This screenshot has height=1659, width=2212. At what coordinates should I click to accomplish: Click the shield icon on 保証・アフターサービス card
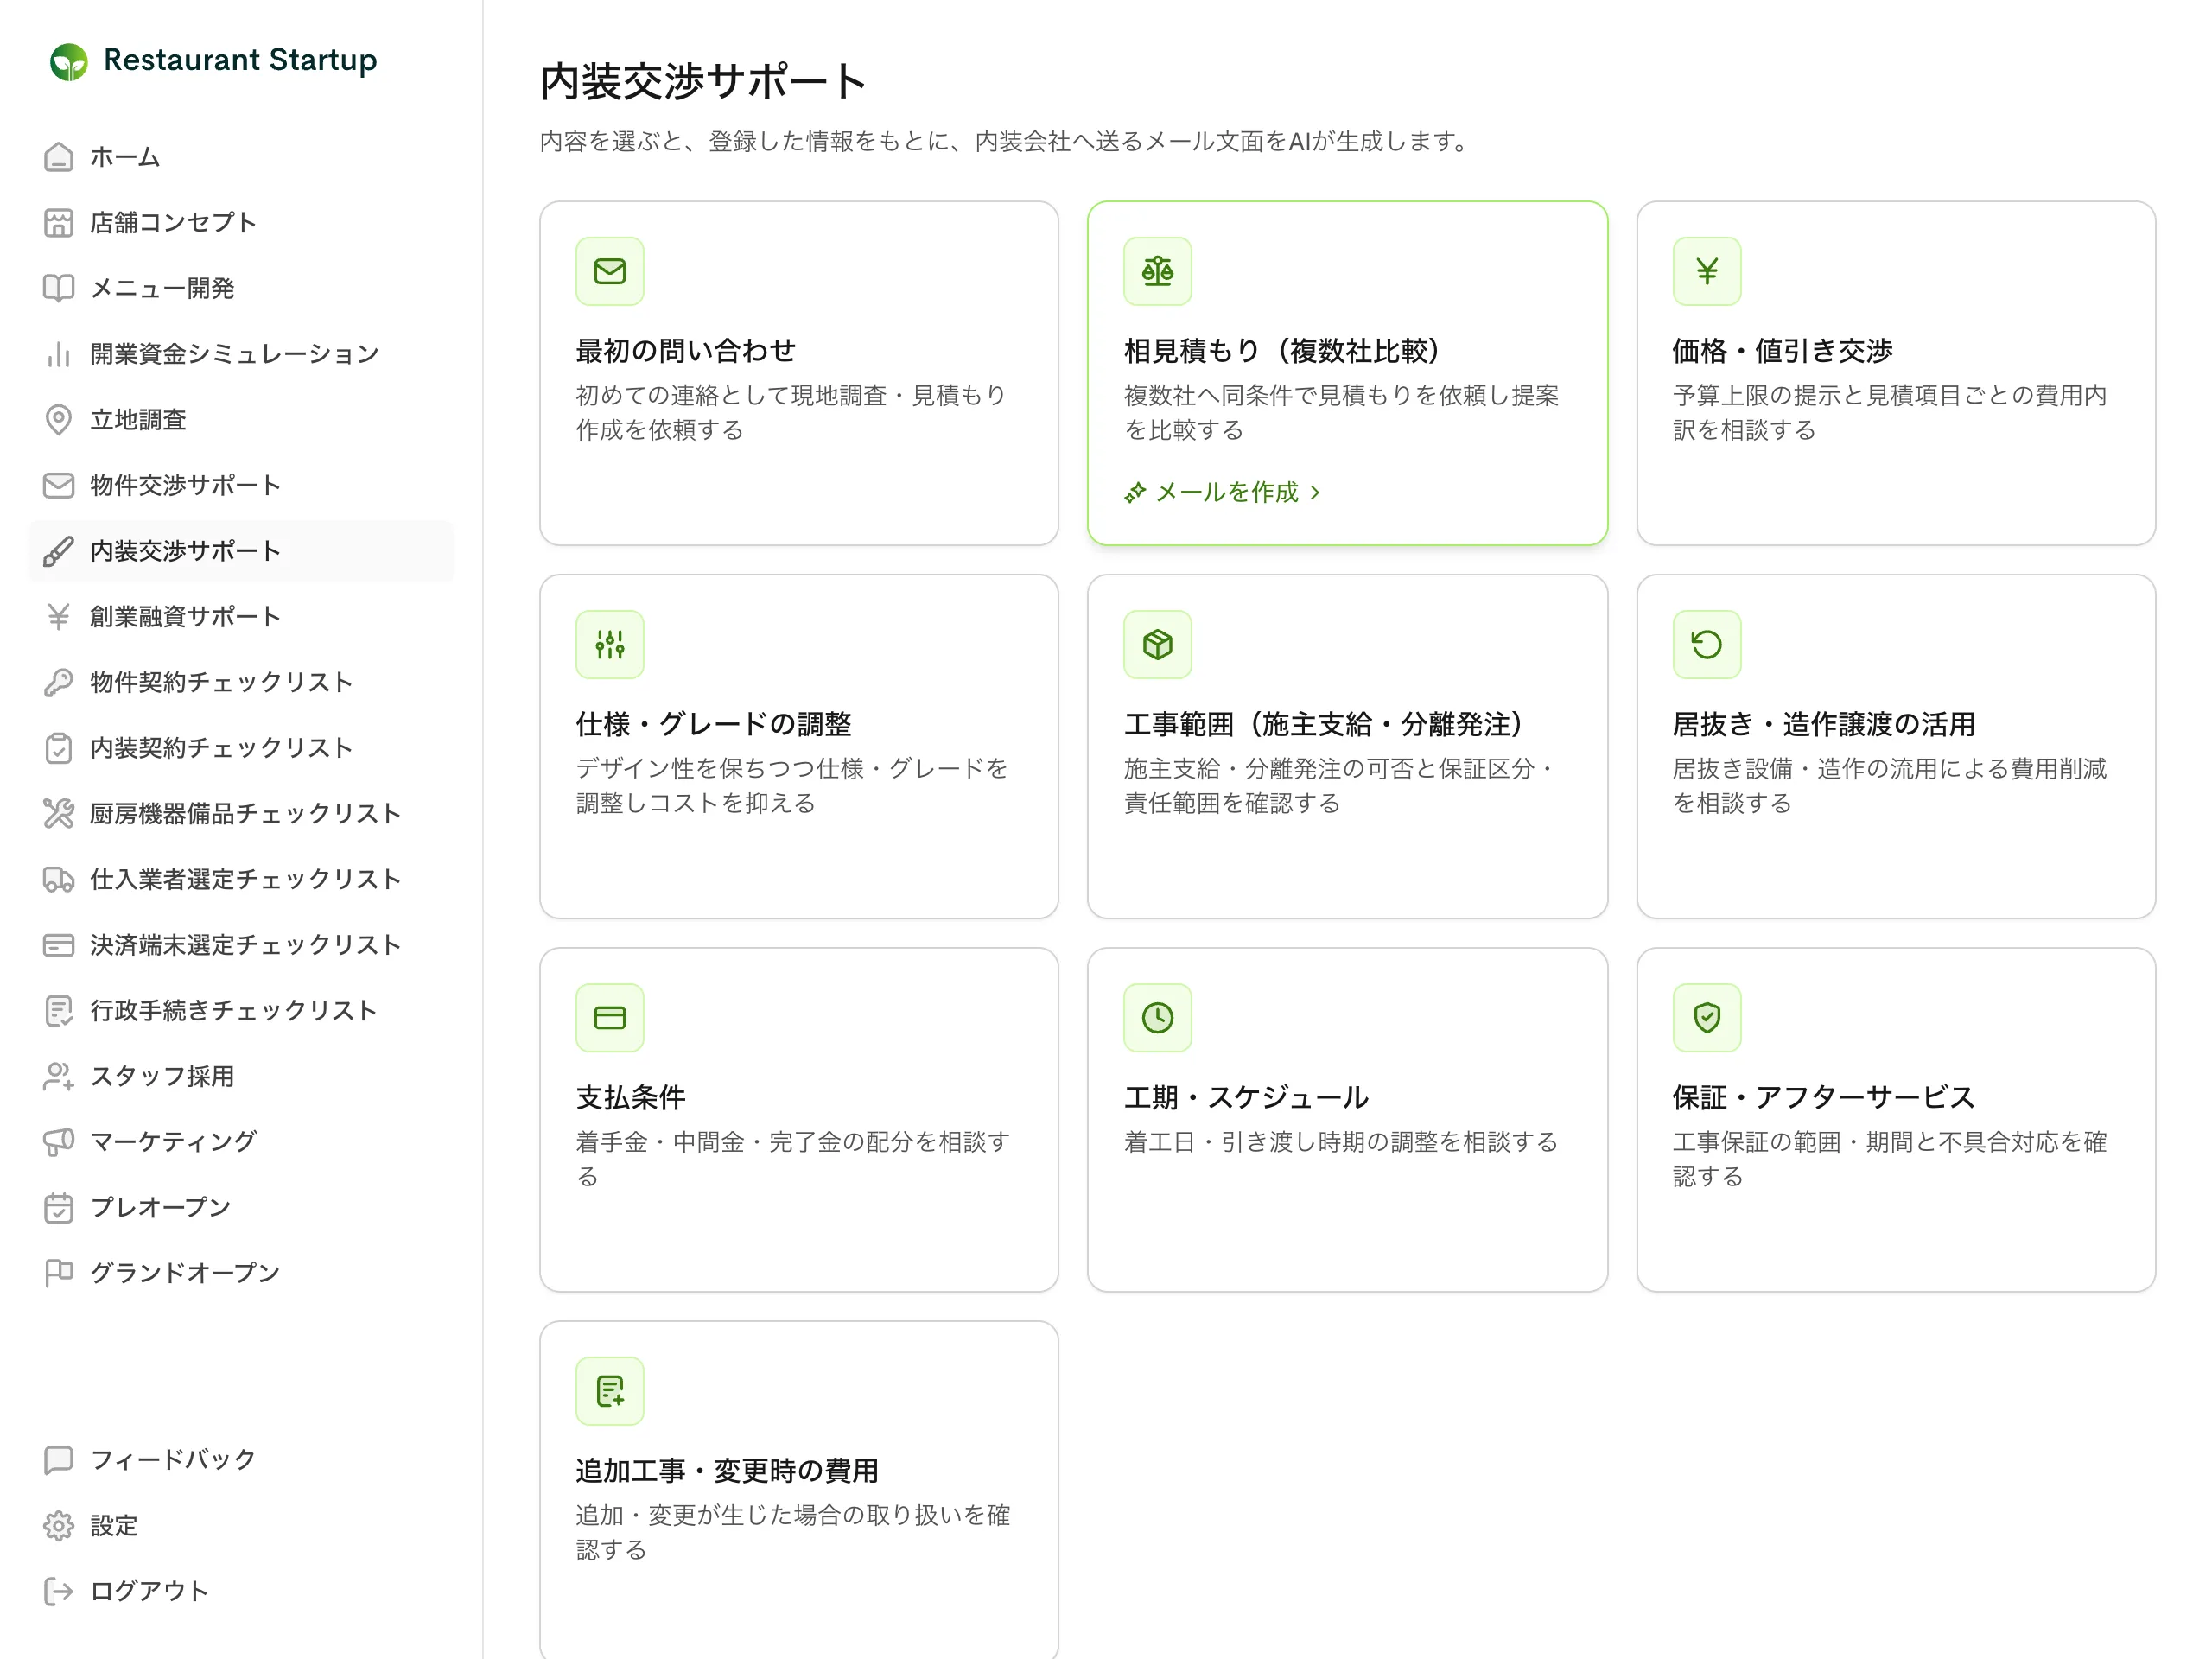1707,1018
